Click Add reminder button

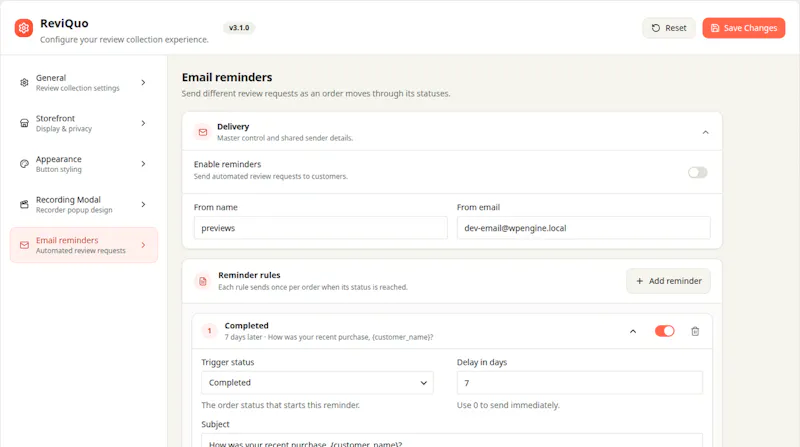668,281
